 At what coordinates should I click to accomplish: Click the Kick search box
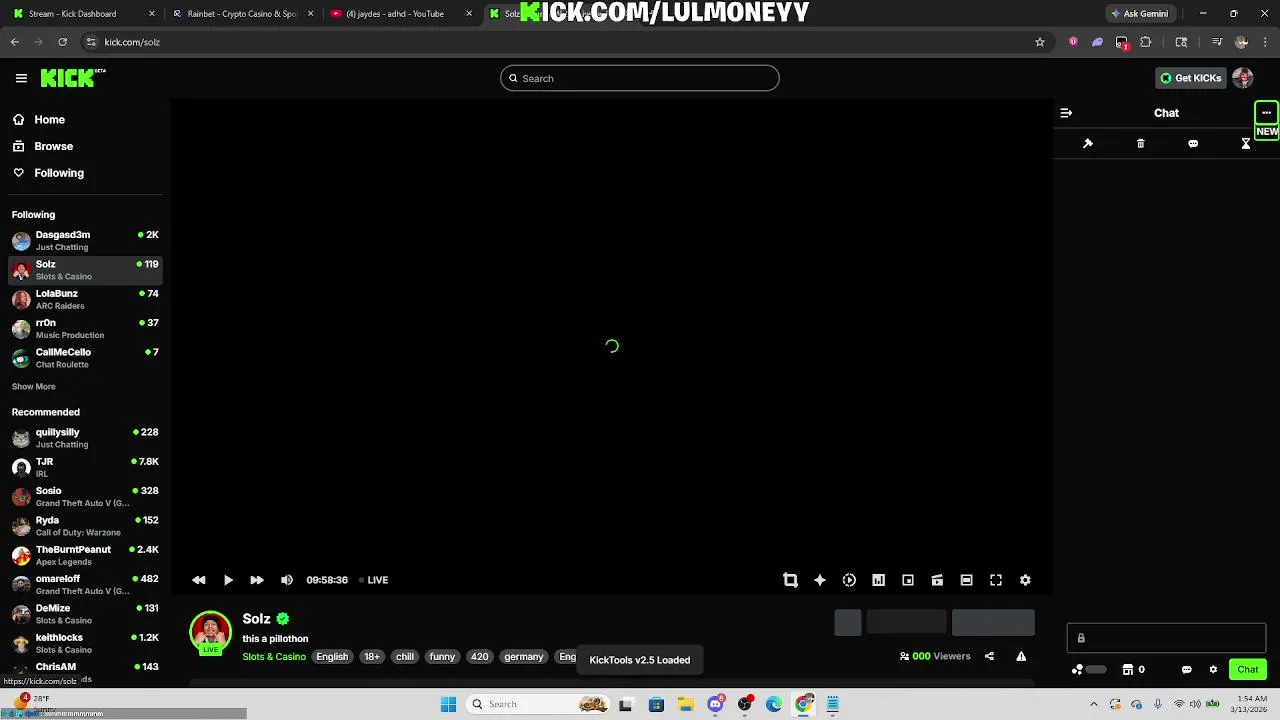pyautogui.click(x=640, y=78)
